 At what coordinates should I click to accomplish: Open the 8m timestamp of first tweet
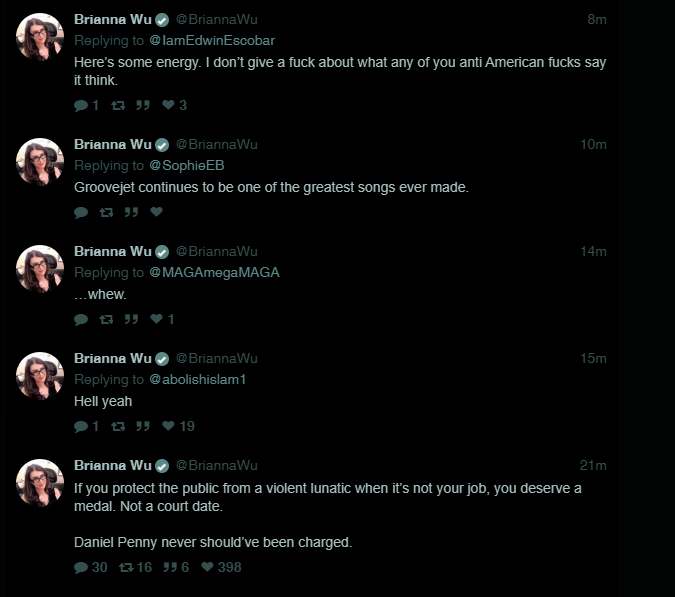(x=597, y=19)
